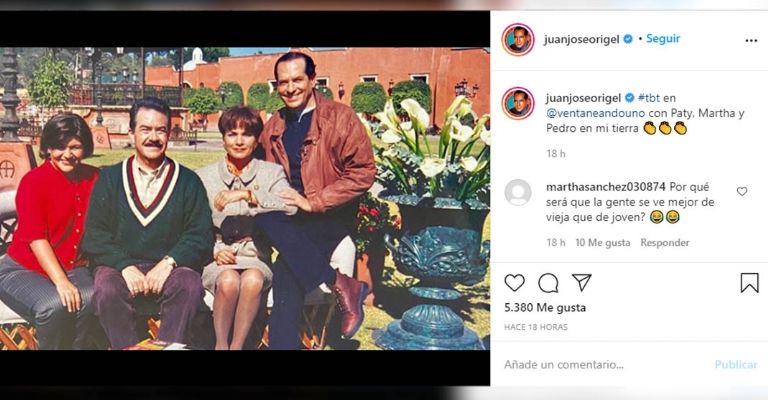Viewport: 768px width, 400px height.
Task: Open the comment speech bubble icon
Action: [548, 283]
